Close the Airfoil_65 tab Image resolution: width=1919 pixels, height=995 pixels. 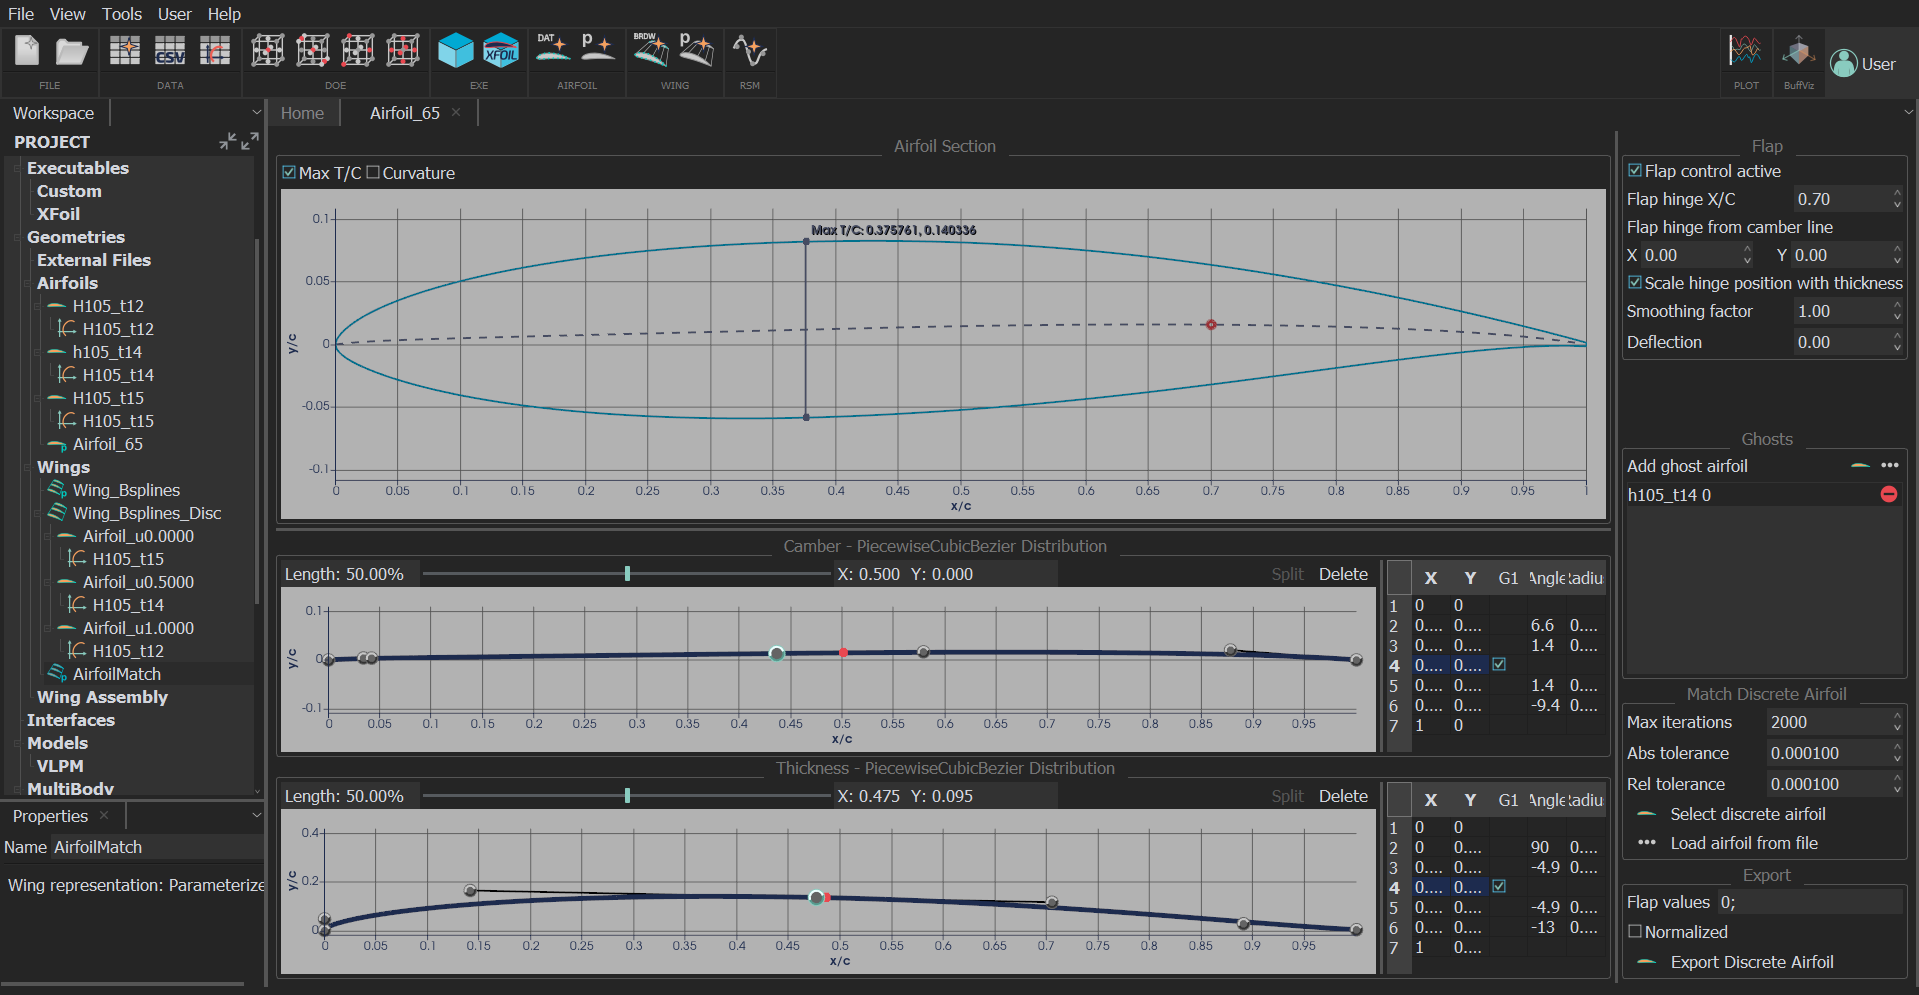456,112
